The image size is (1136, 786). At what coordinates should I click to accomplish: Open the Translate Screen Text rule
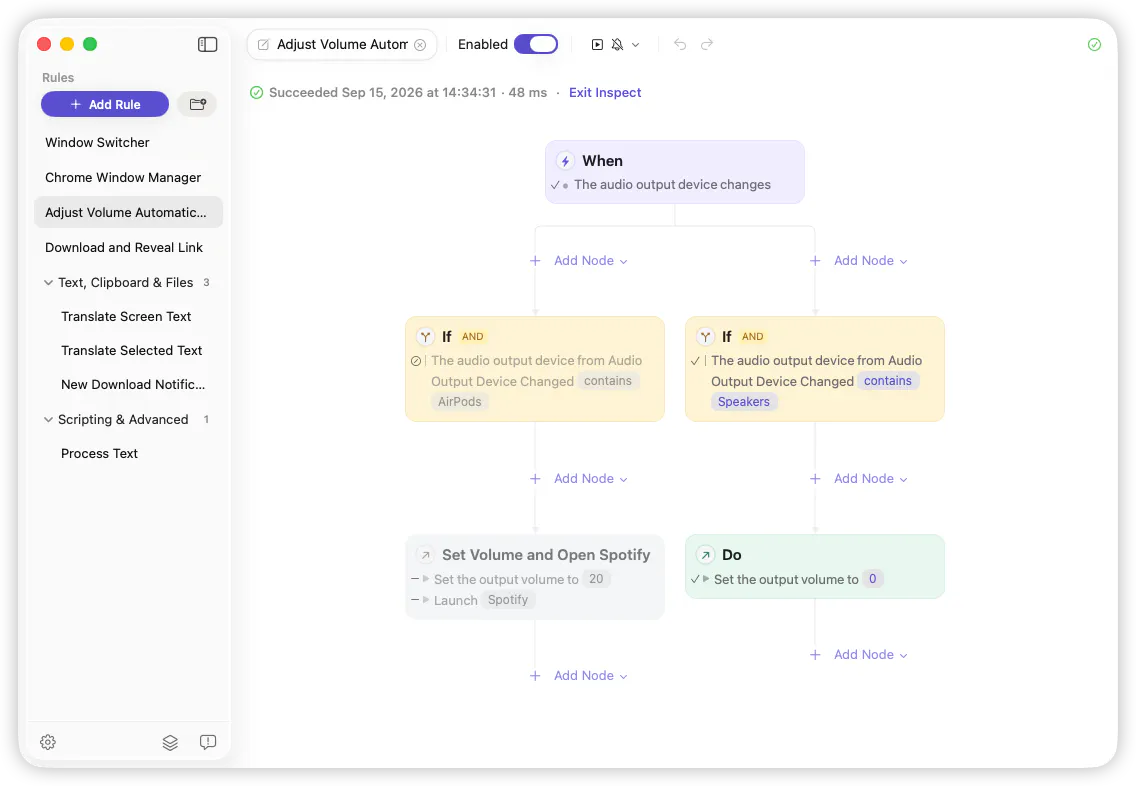pyautogui.click(x=128, y=317)
